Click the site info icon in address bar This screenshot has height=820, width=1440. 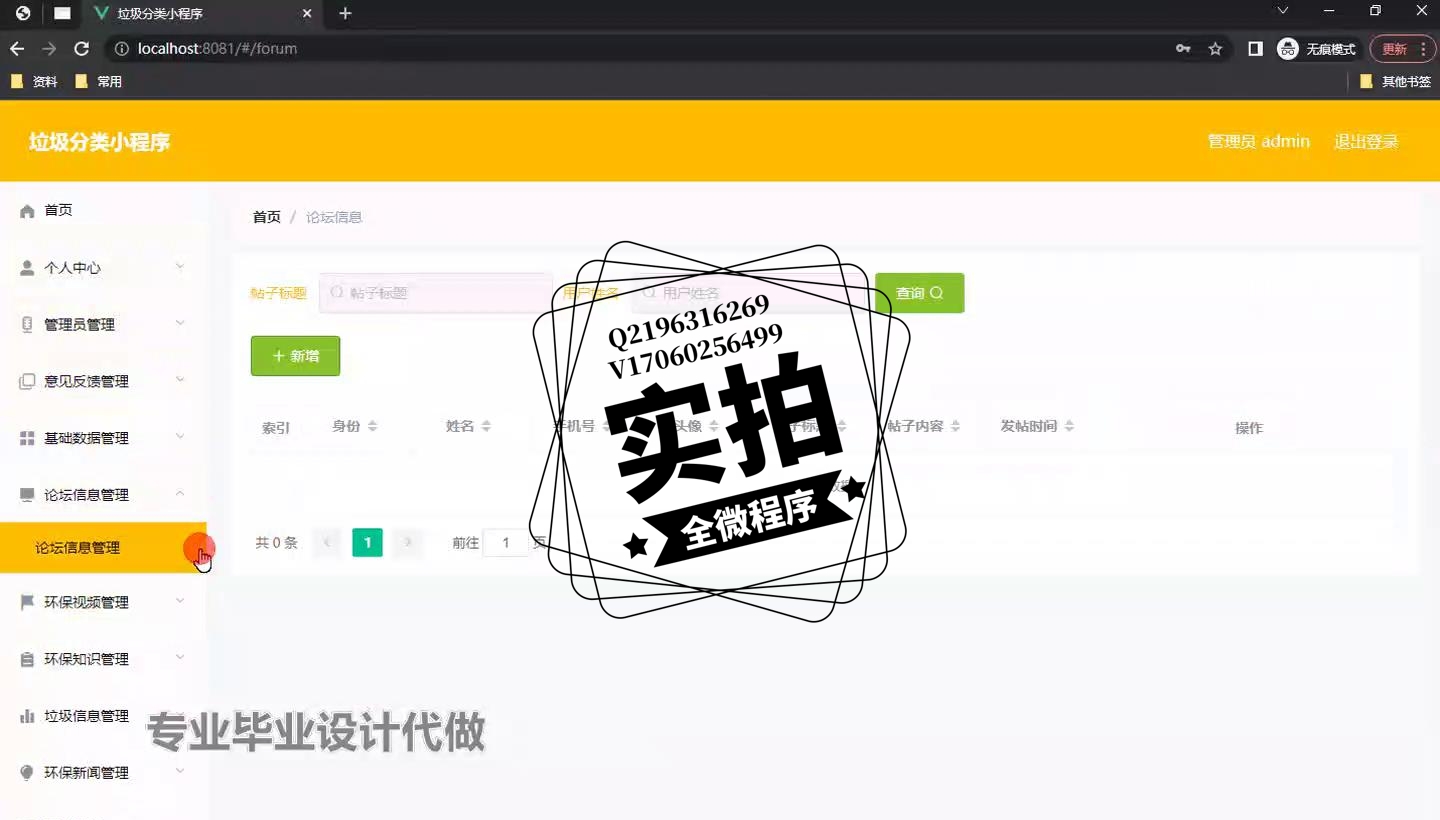pyautogui.click(x=122, y=49)
